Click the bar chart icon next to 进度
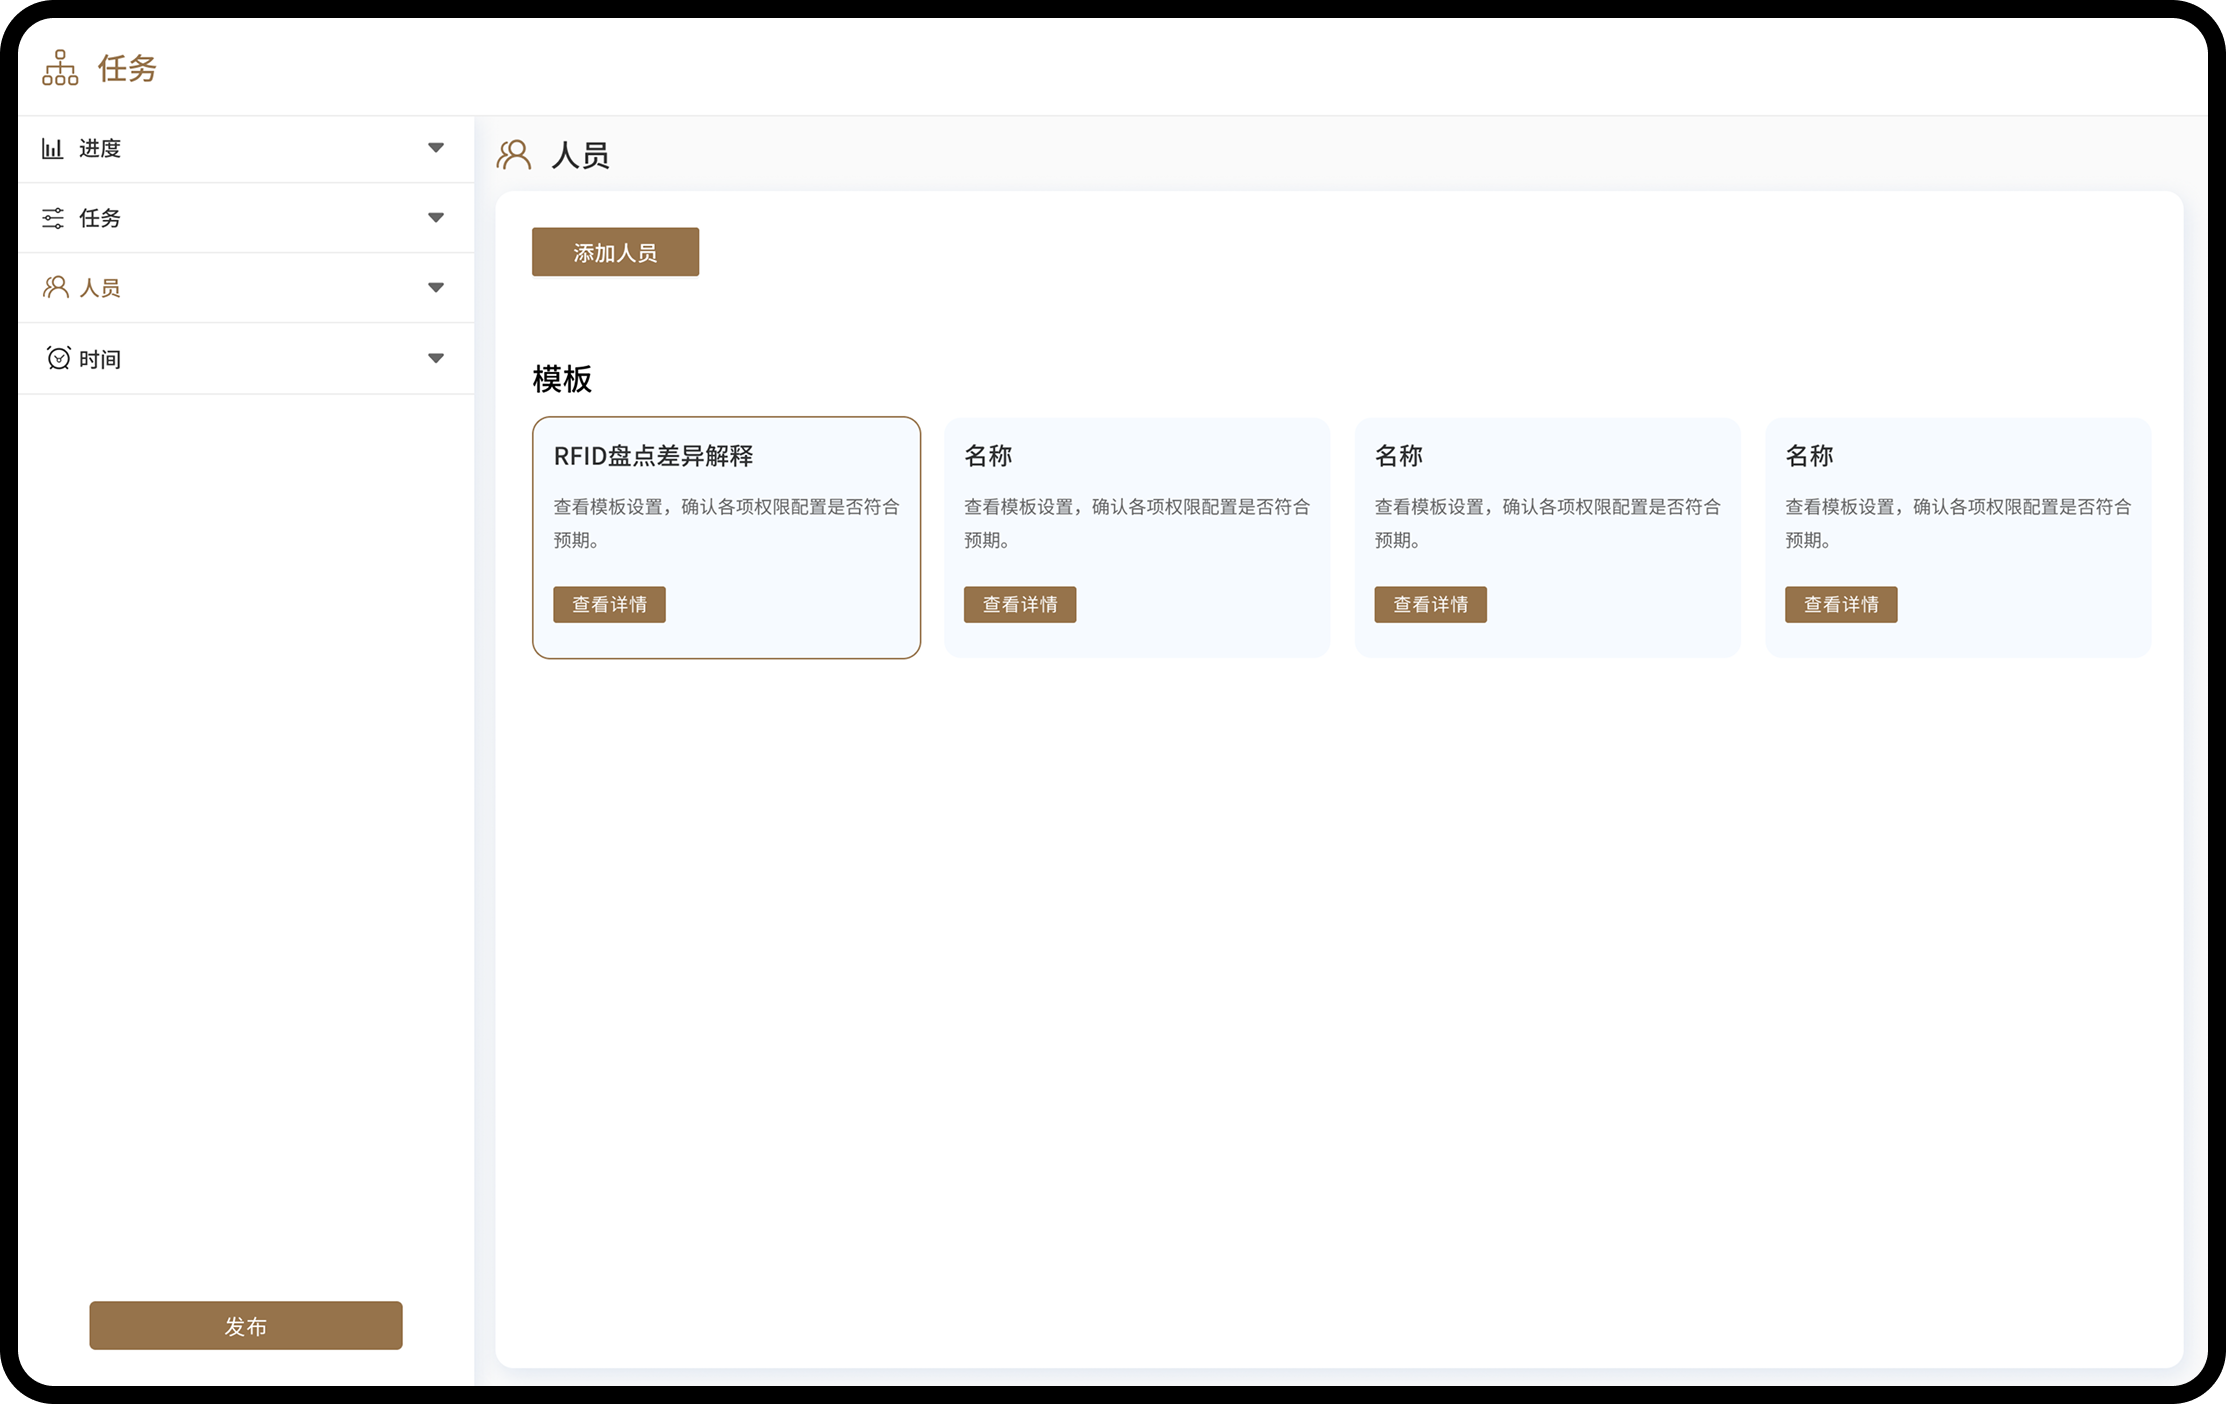Viewport: 2226px width, 1404px height. coord(52,149)
